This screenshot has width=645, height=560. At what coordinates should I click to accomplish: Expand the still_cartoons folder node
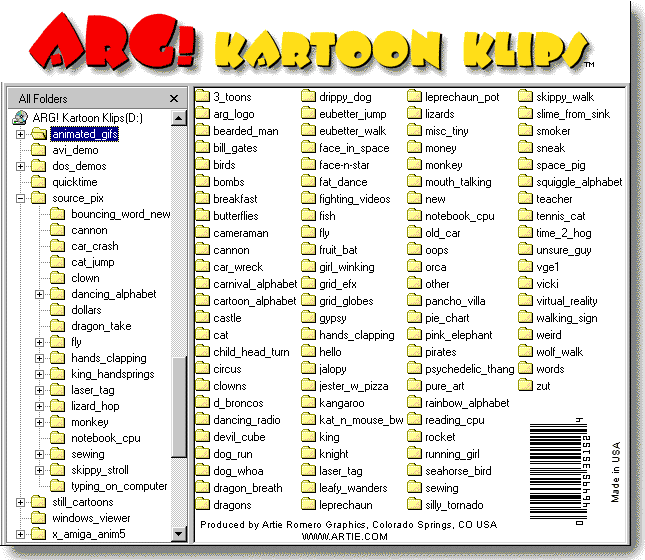[x=20, y=502]
